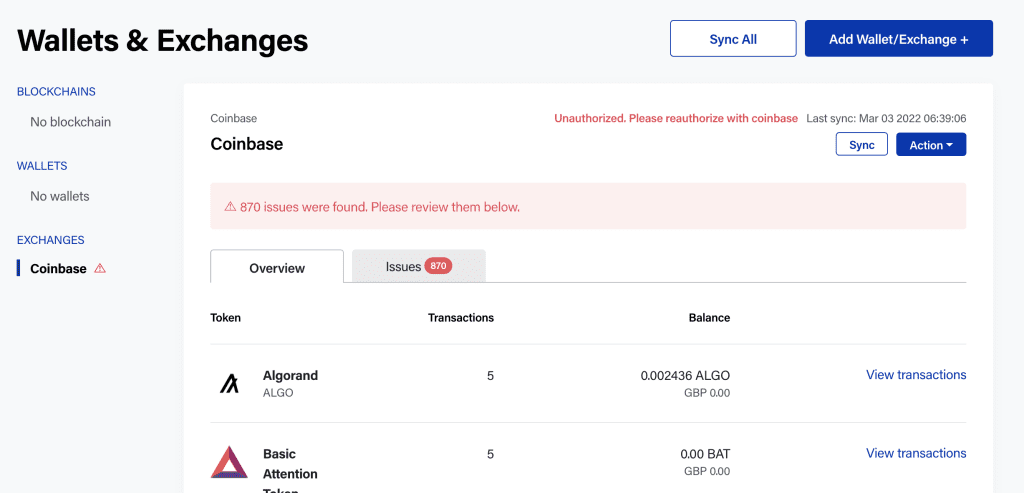Screen dimensions: 1024x493
Task: Click the Token column header
Action: [225, 318]
